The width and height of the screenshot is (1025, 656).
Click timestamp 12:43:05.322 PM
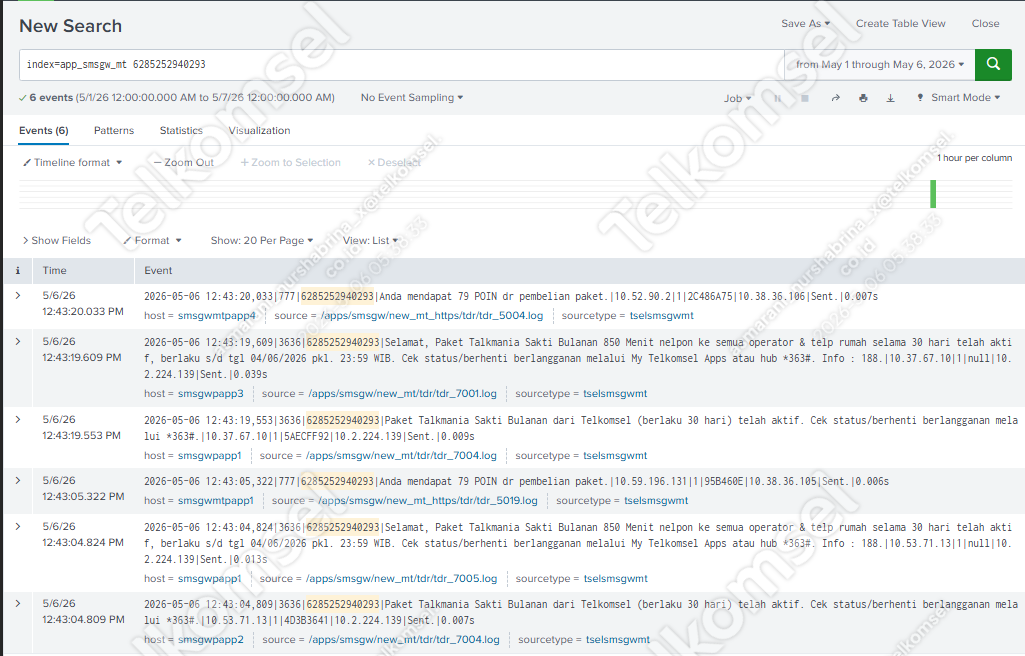(x=83, y=496)
